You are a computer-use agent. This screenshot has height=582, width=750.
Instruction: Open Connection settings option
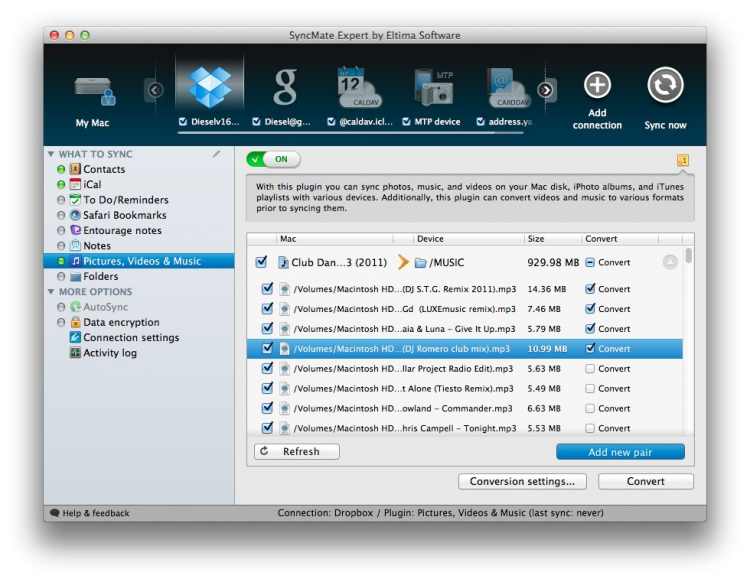pos(131,338)
